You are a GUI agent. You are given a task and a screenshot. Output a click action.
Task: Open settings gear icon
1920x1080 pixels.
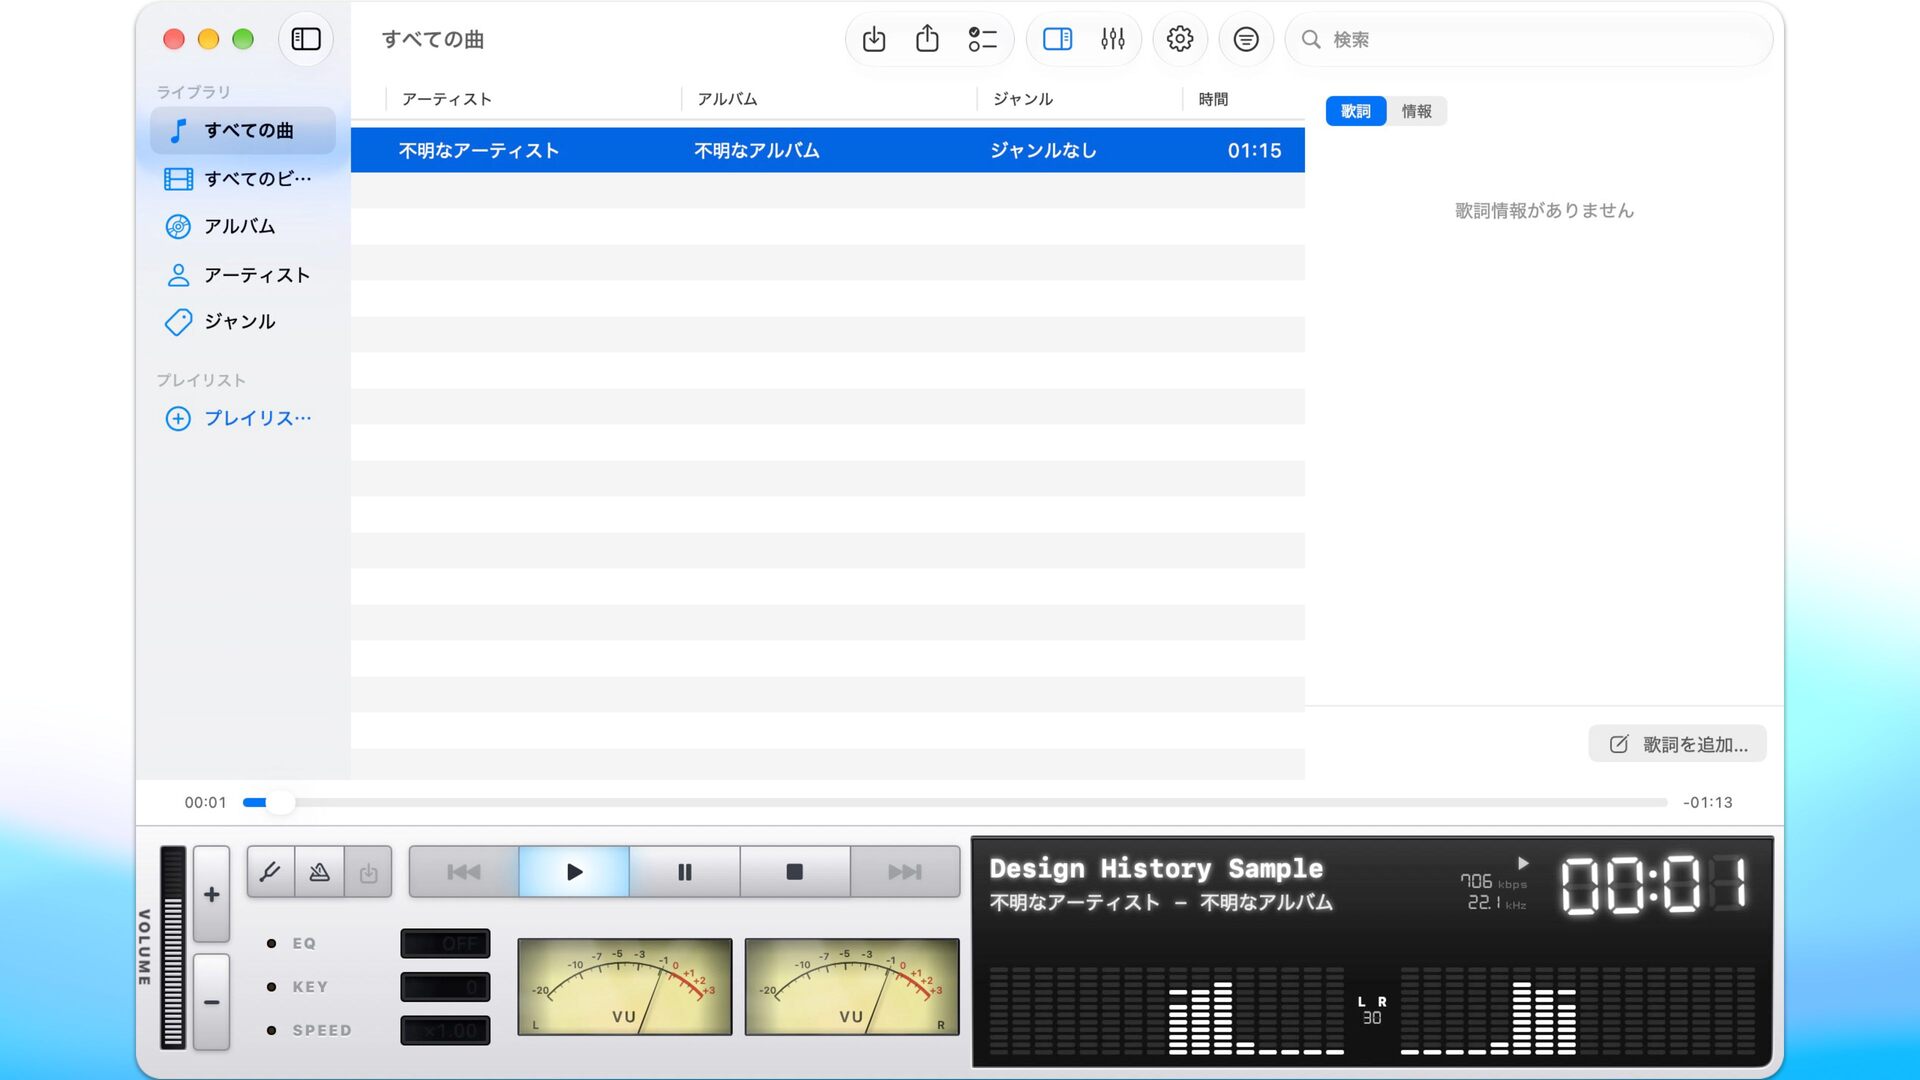(1180, 39)
